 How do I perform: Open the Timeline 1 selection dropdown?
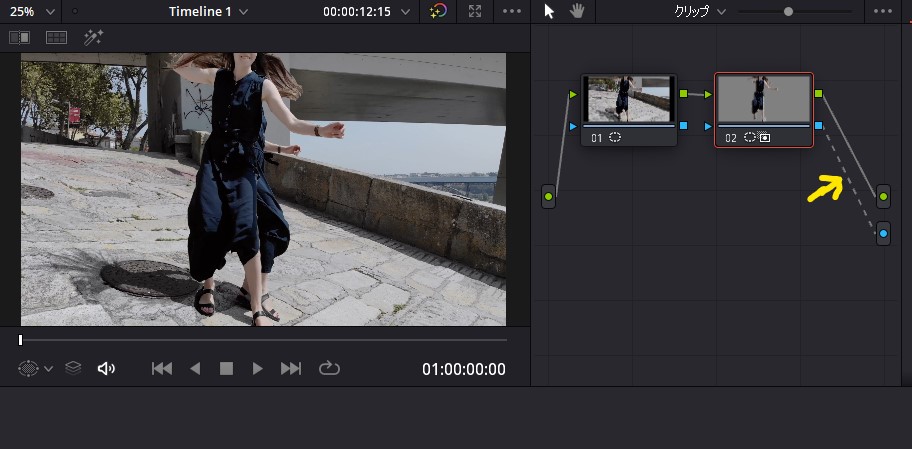click(208, 12)
